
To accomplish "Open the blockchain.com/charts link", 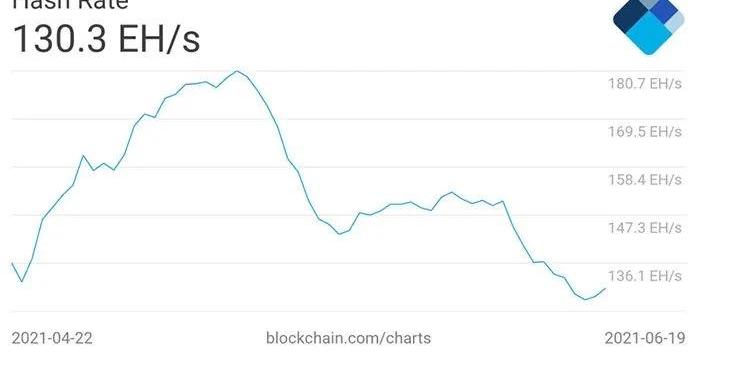I will [348, 338].
